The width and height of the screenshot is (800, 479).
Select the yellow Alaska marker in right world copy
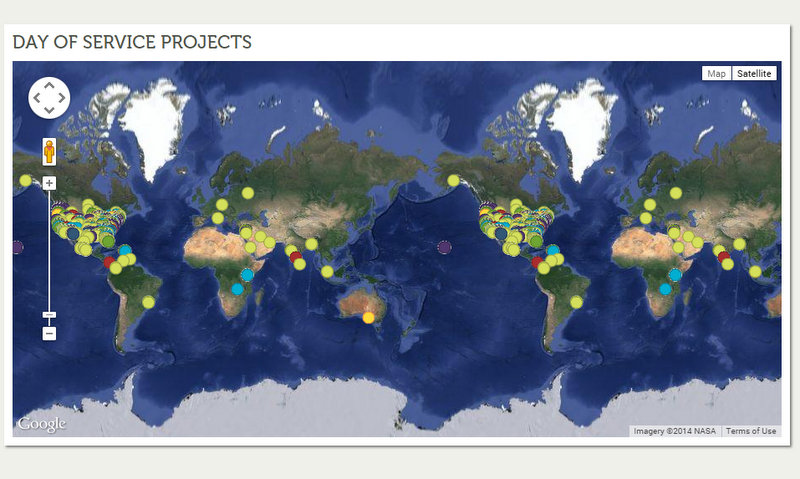point(454,180)
